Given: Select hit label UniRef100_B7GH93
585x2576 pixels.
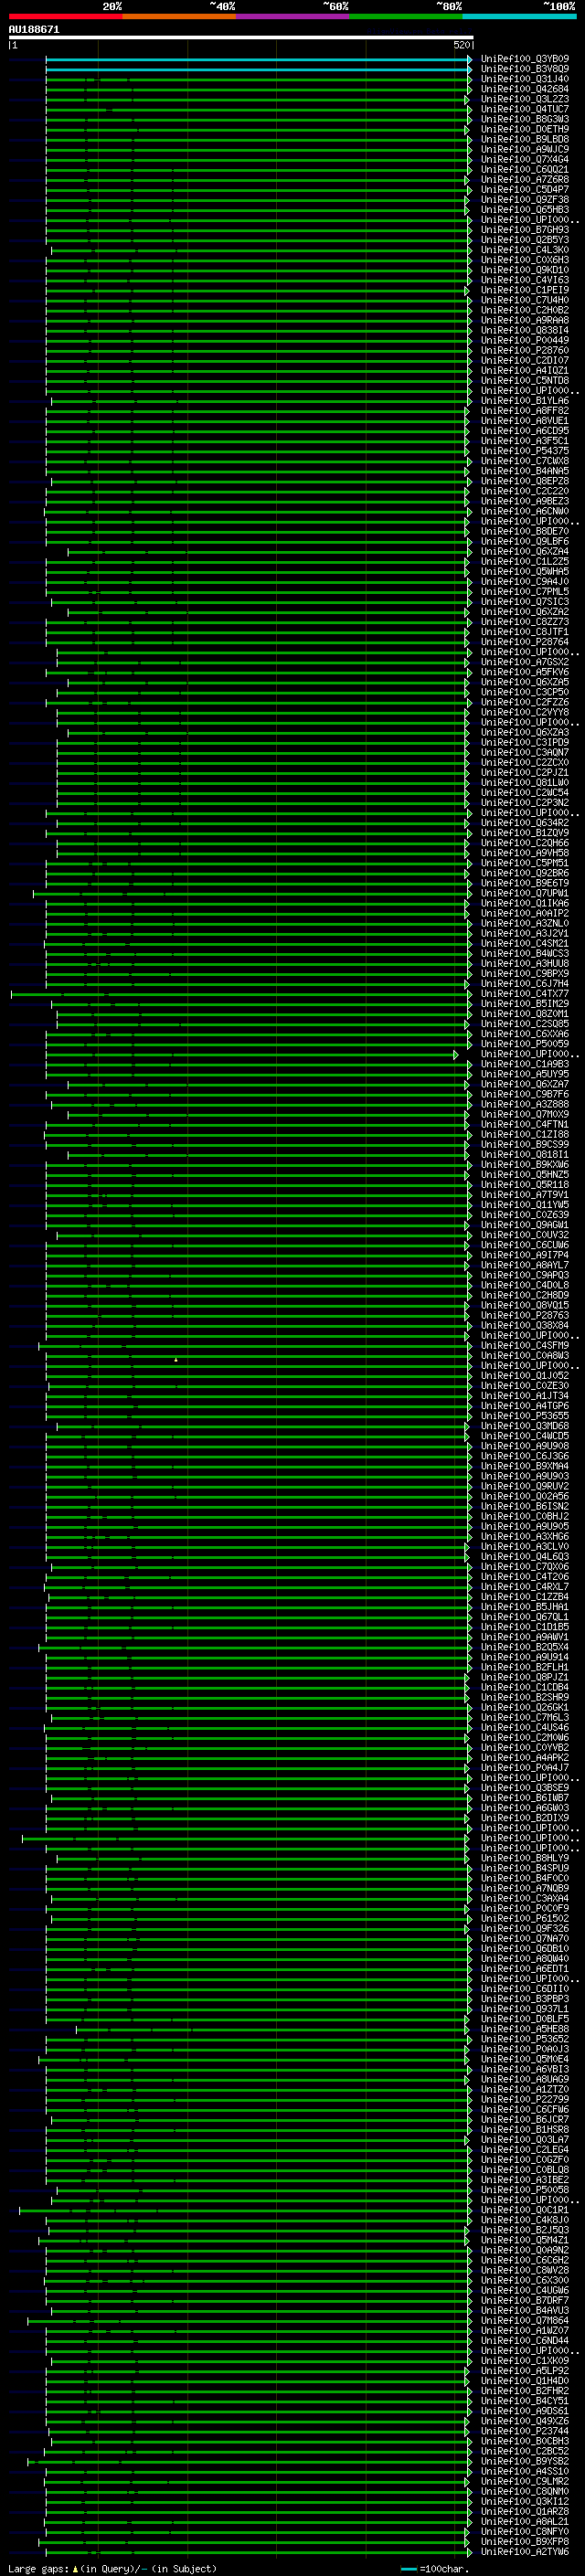Looking at the screenshot, I should [x=525, y=230].
